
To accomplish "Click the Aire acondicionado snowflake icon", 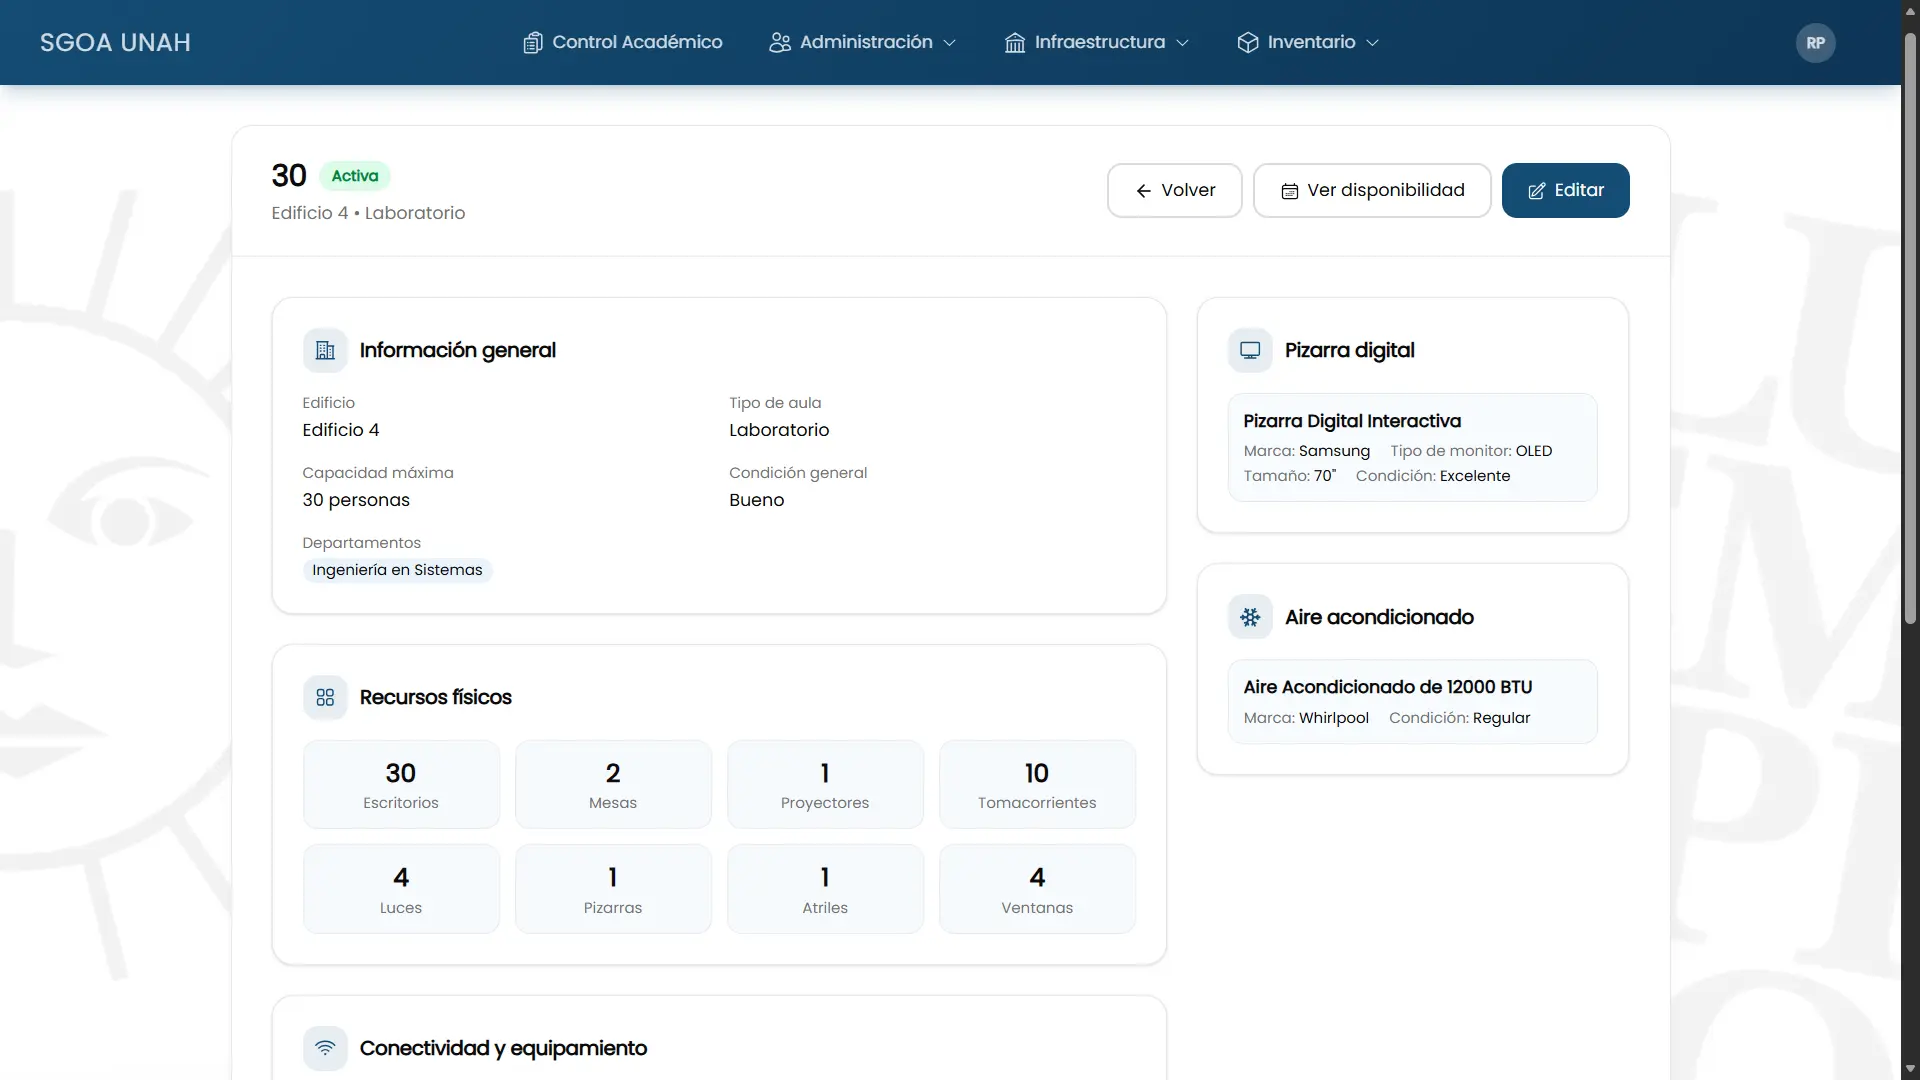I will [x=1250, y=617].
